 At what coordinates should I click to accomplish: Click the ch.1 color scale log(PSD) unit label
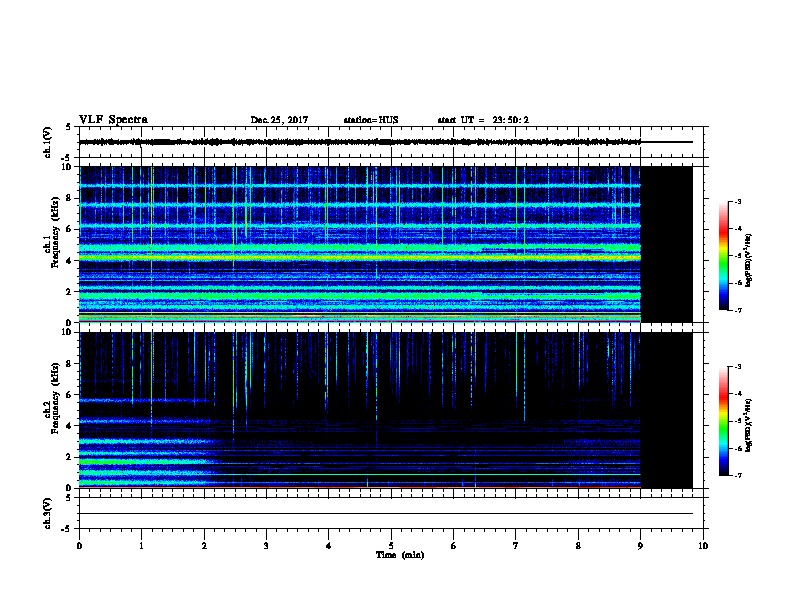coord(748,261)
